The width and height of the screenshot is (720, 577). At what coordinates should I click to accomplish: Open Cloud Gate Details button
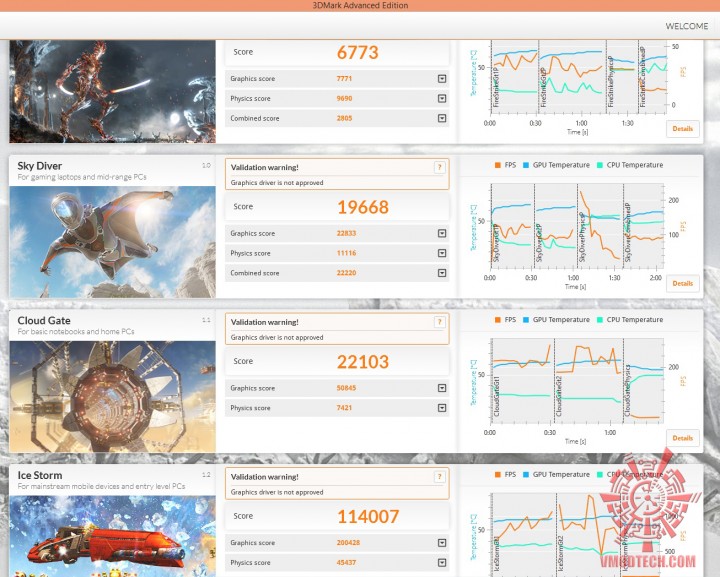(683, 438)
